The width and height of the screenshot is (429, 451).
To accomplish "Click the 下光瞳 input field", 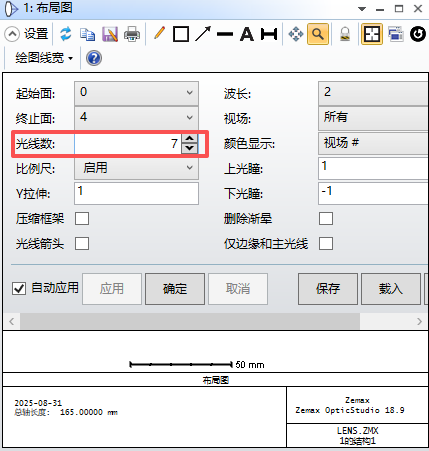I will coord(373,193).
